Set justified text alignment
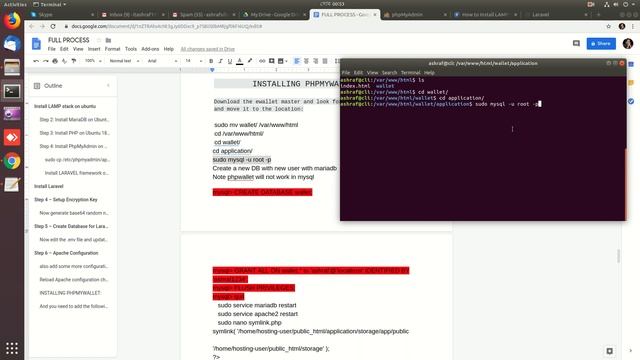This screenshot has height=360, width=640. pos(325,61)
